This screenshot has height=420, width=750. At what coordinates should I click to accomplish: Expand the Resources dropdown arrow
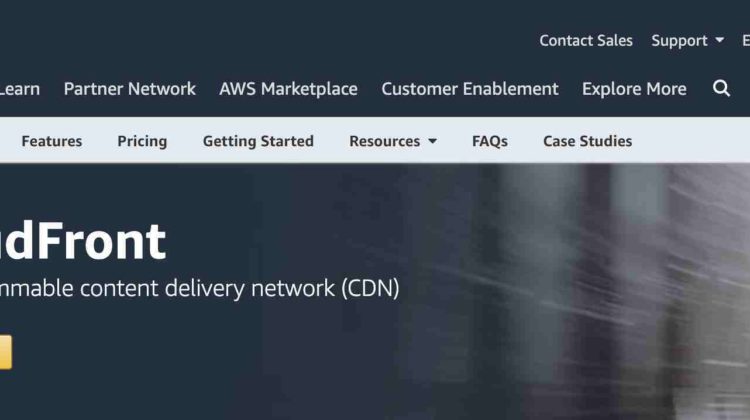pos(432,141)
